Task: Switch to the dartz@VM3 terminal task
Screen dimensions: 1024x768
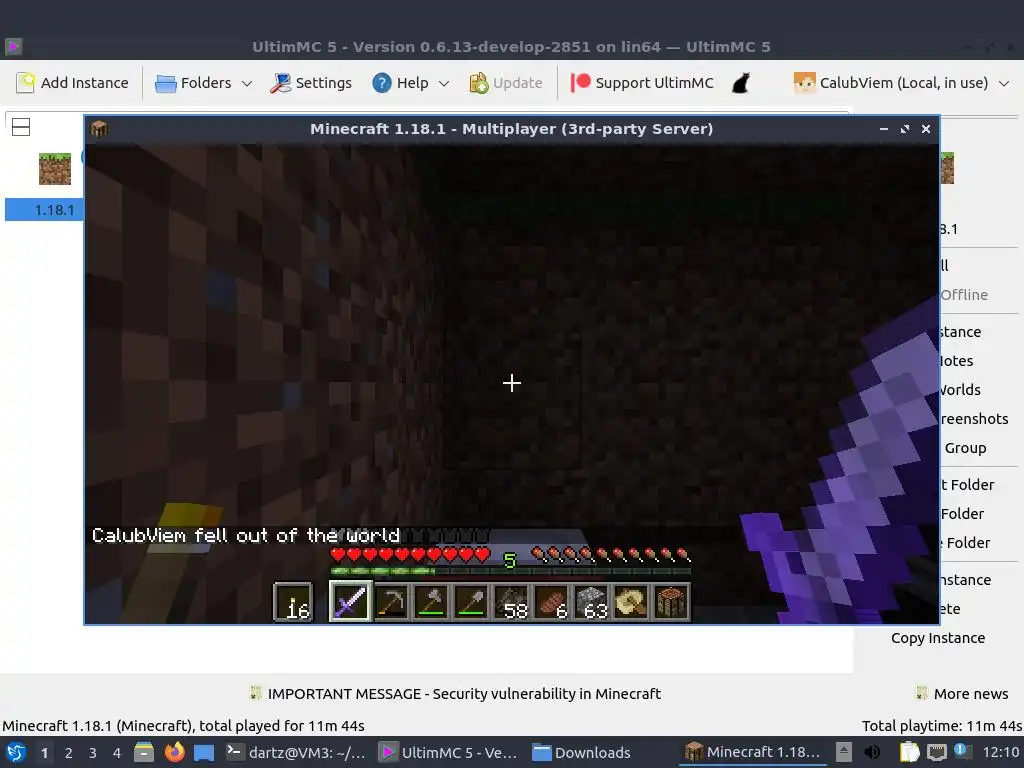Action: click(296, 752)
